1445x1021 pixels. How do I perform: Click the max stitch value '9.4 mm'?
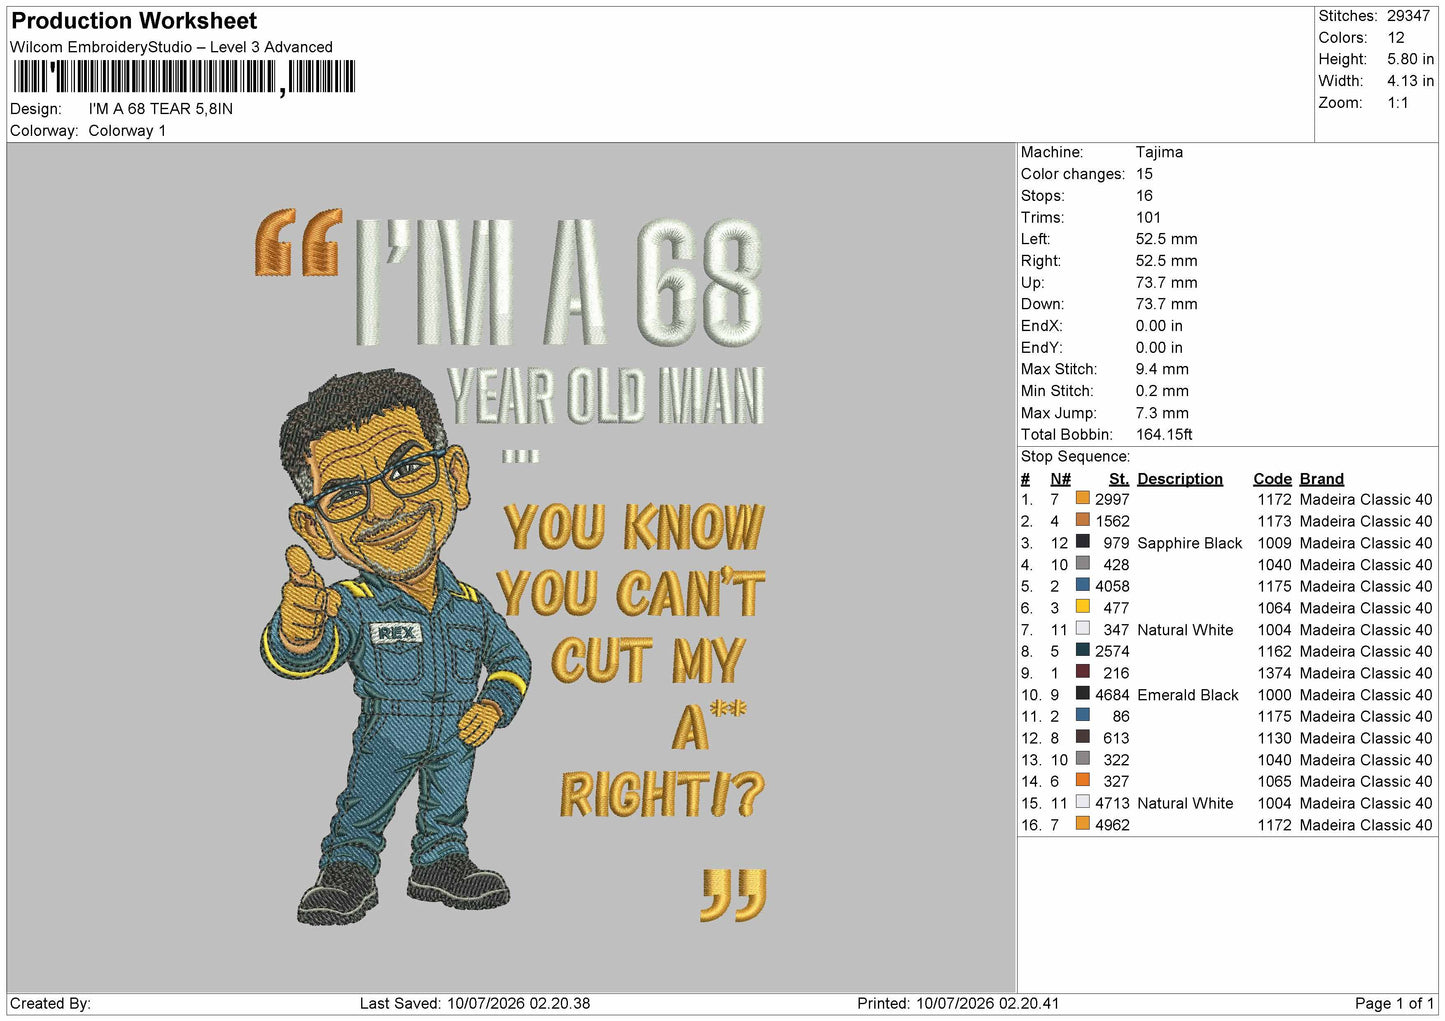[x=1162, y=369]
